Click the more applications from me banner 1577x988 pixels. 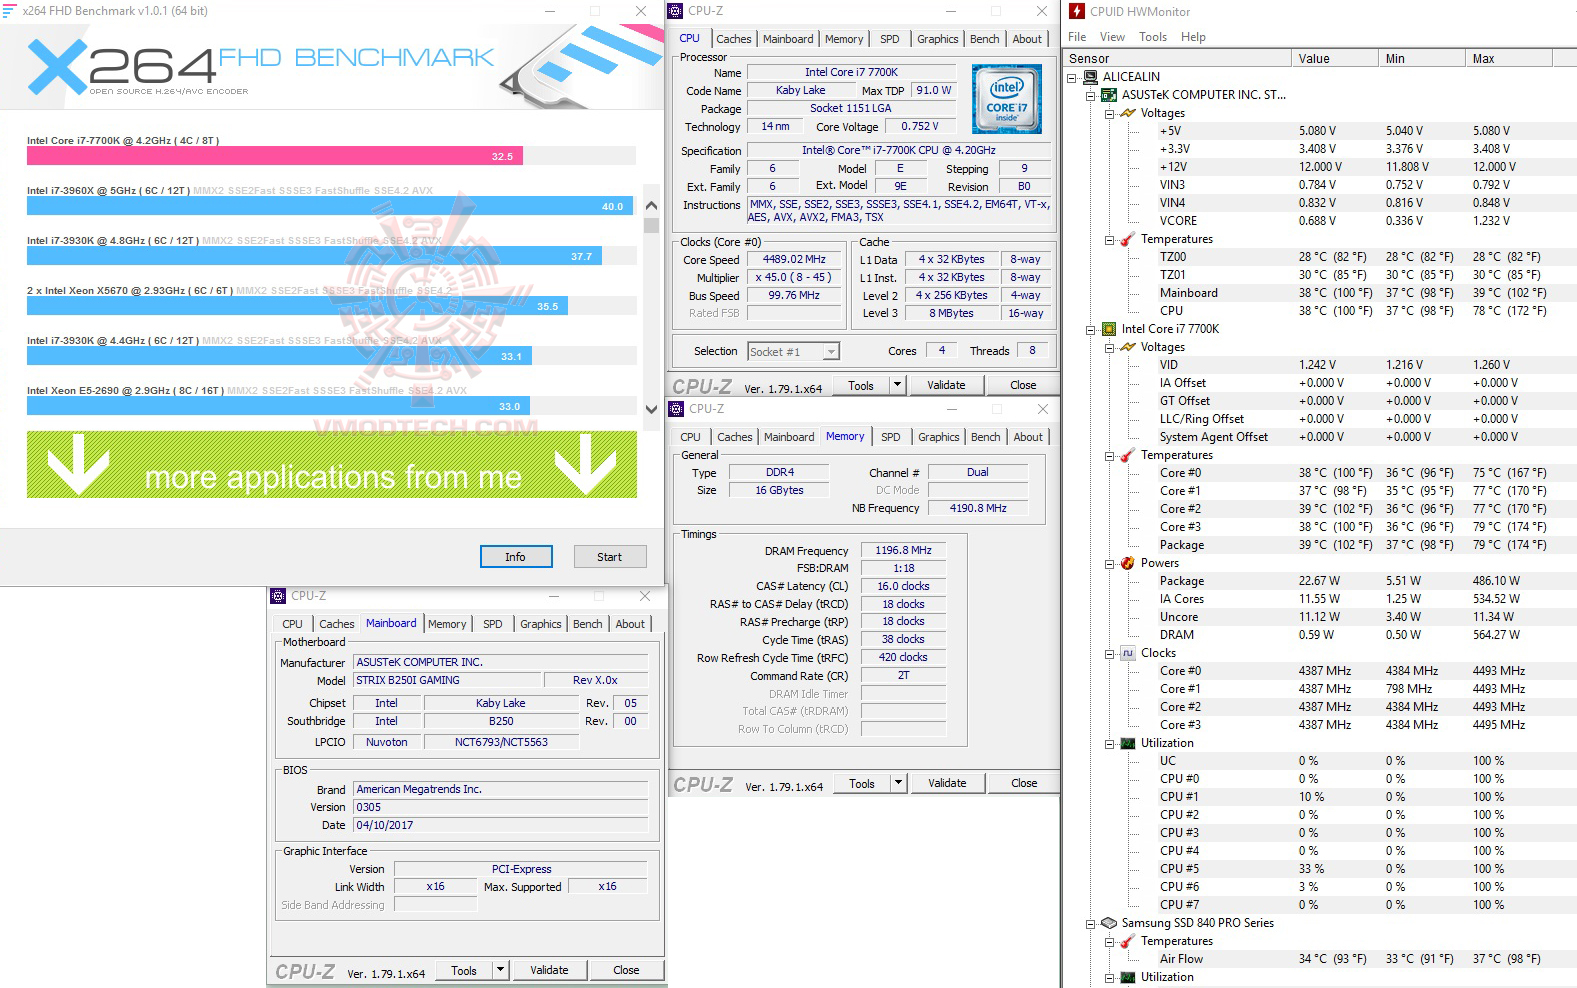click(332, 465)
